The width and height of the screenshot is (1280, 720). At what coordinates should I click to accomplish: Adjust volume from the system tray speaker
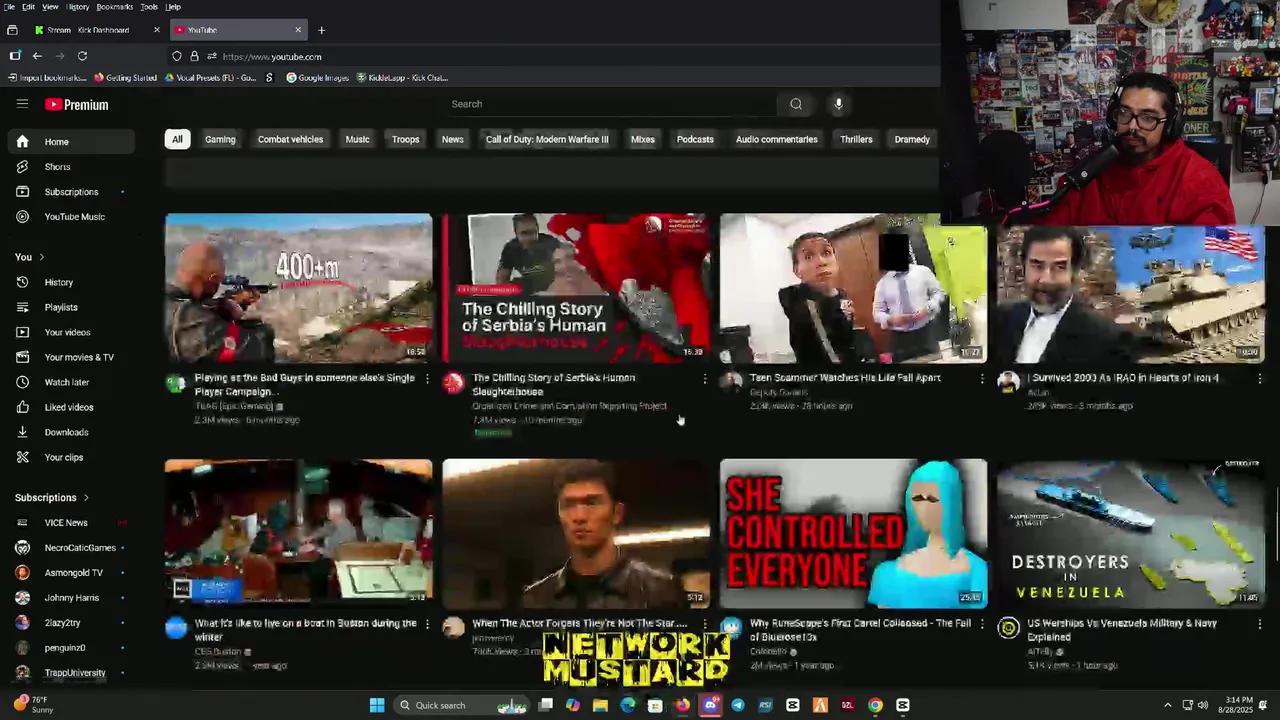[x=1202, y=705]
